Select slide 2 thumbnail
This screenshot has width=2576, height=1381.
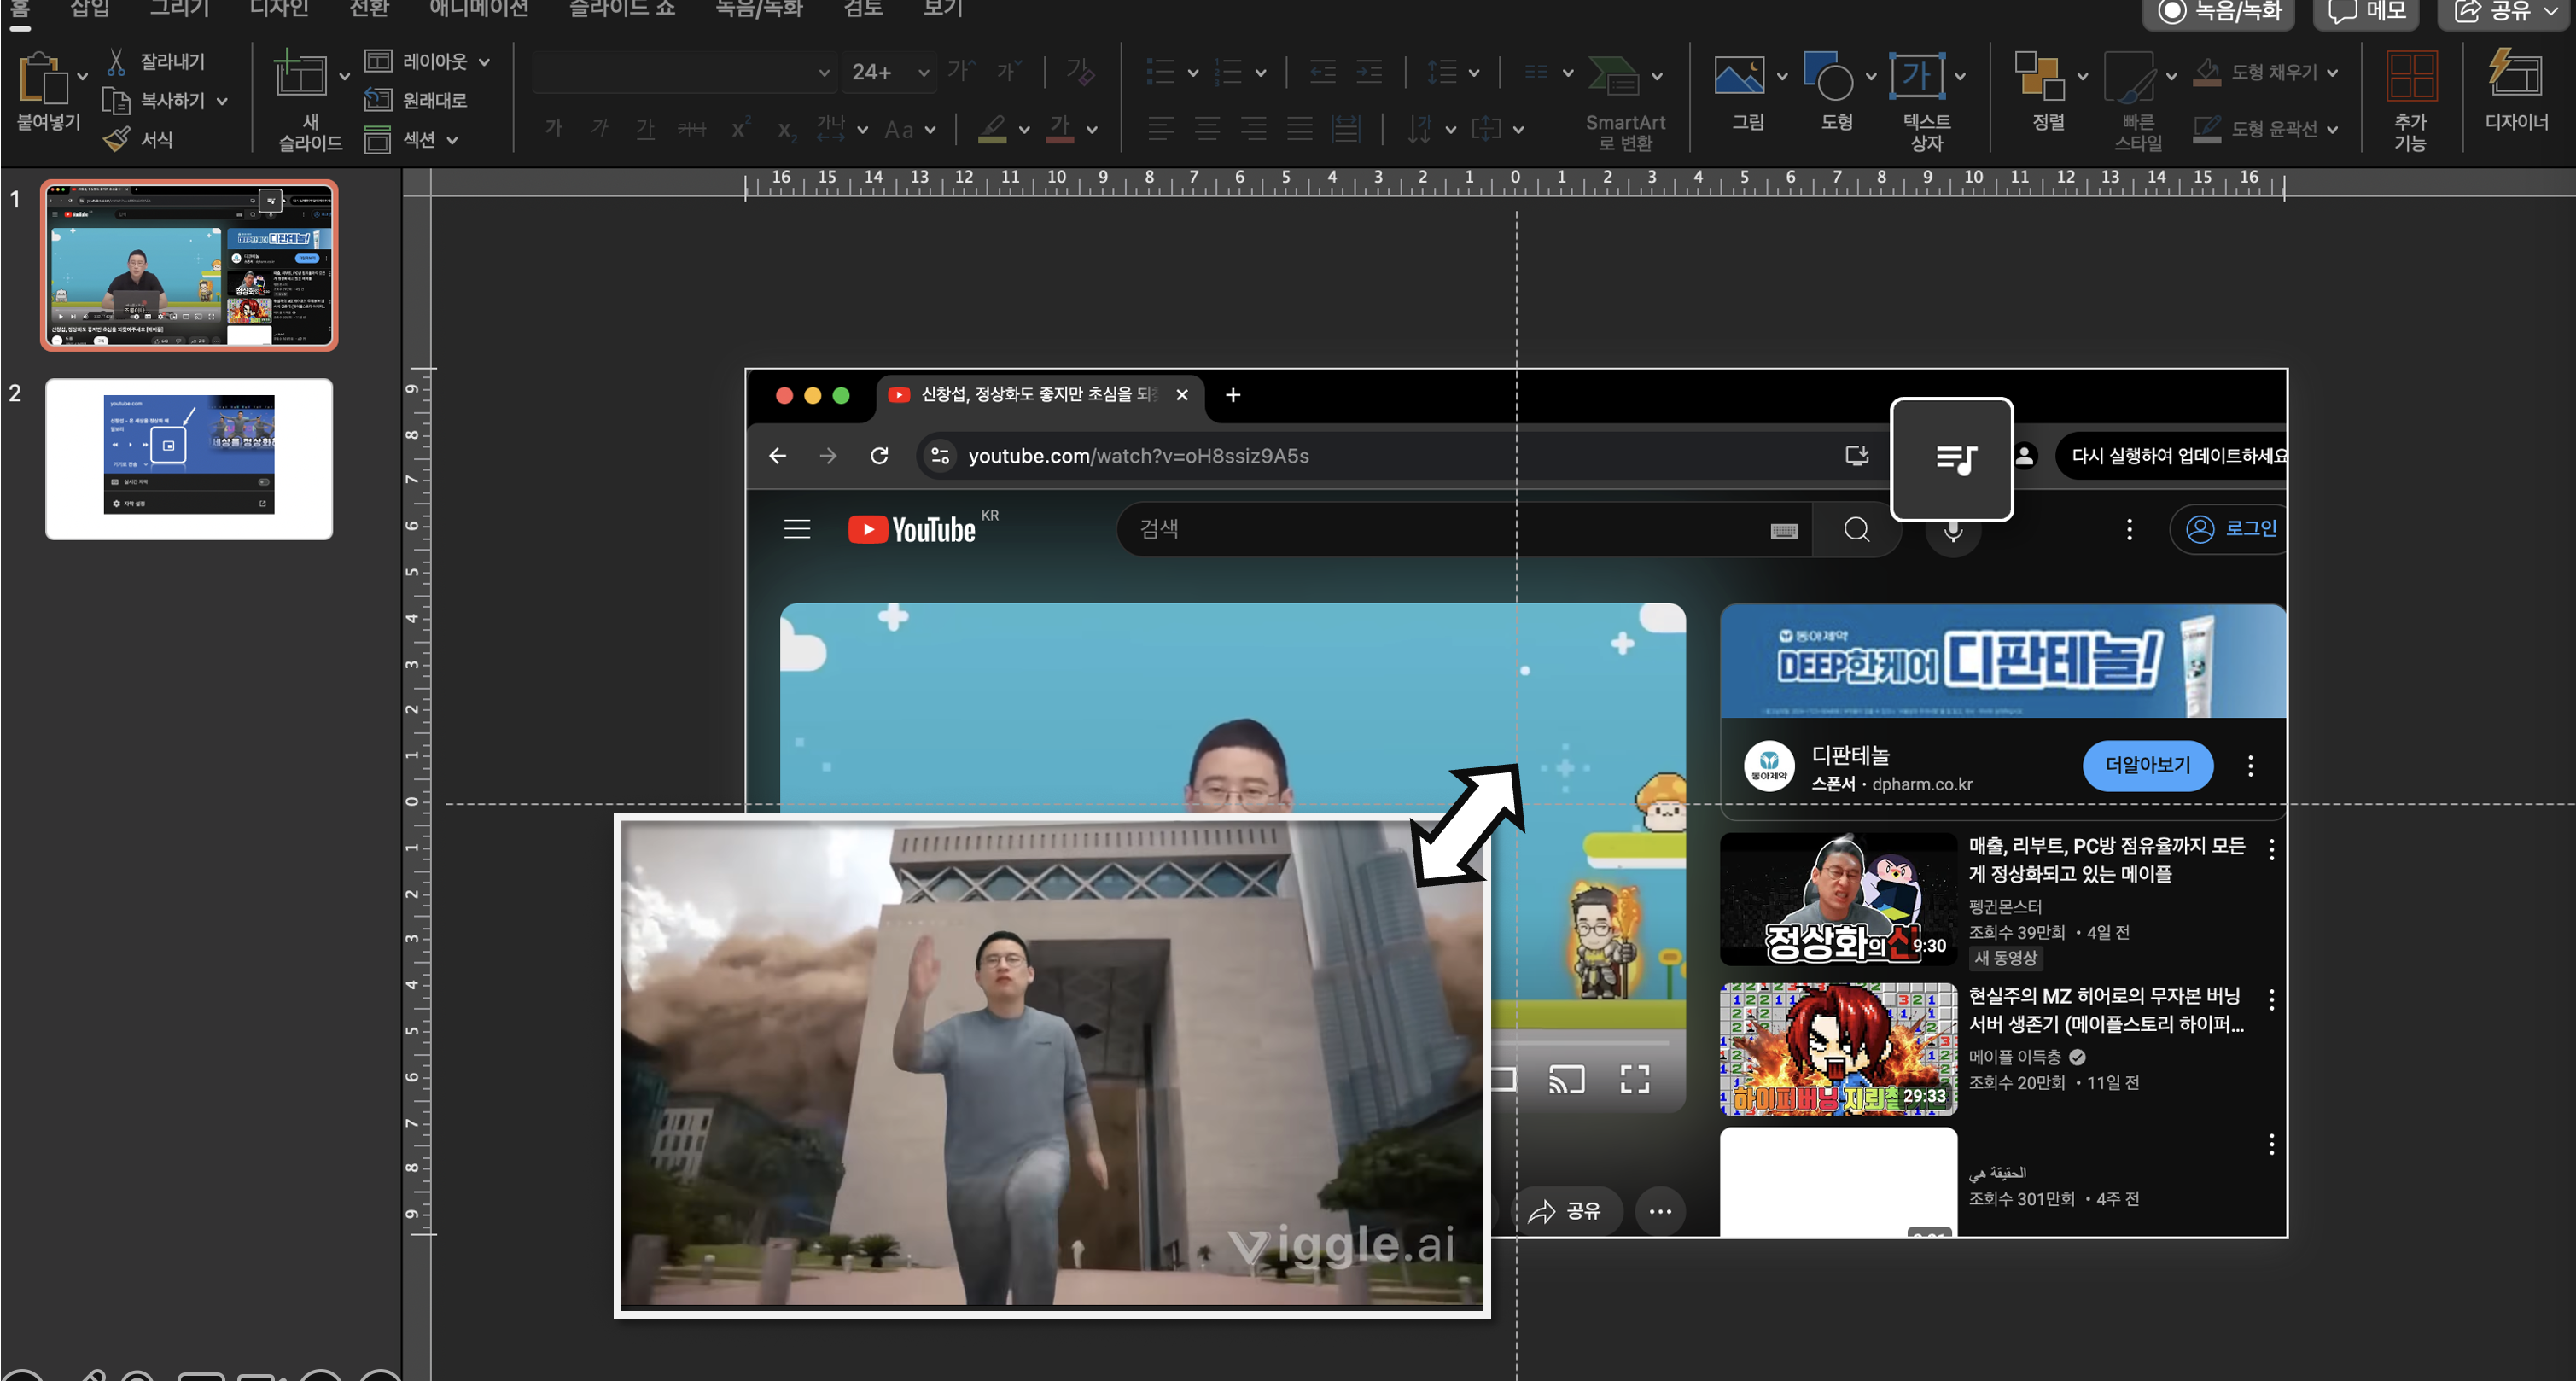tap(189, 458)
